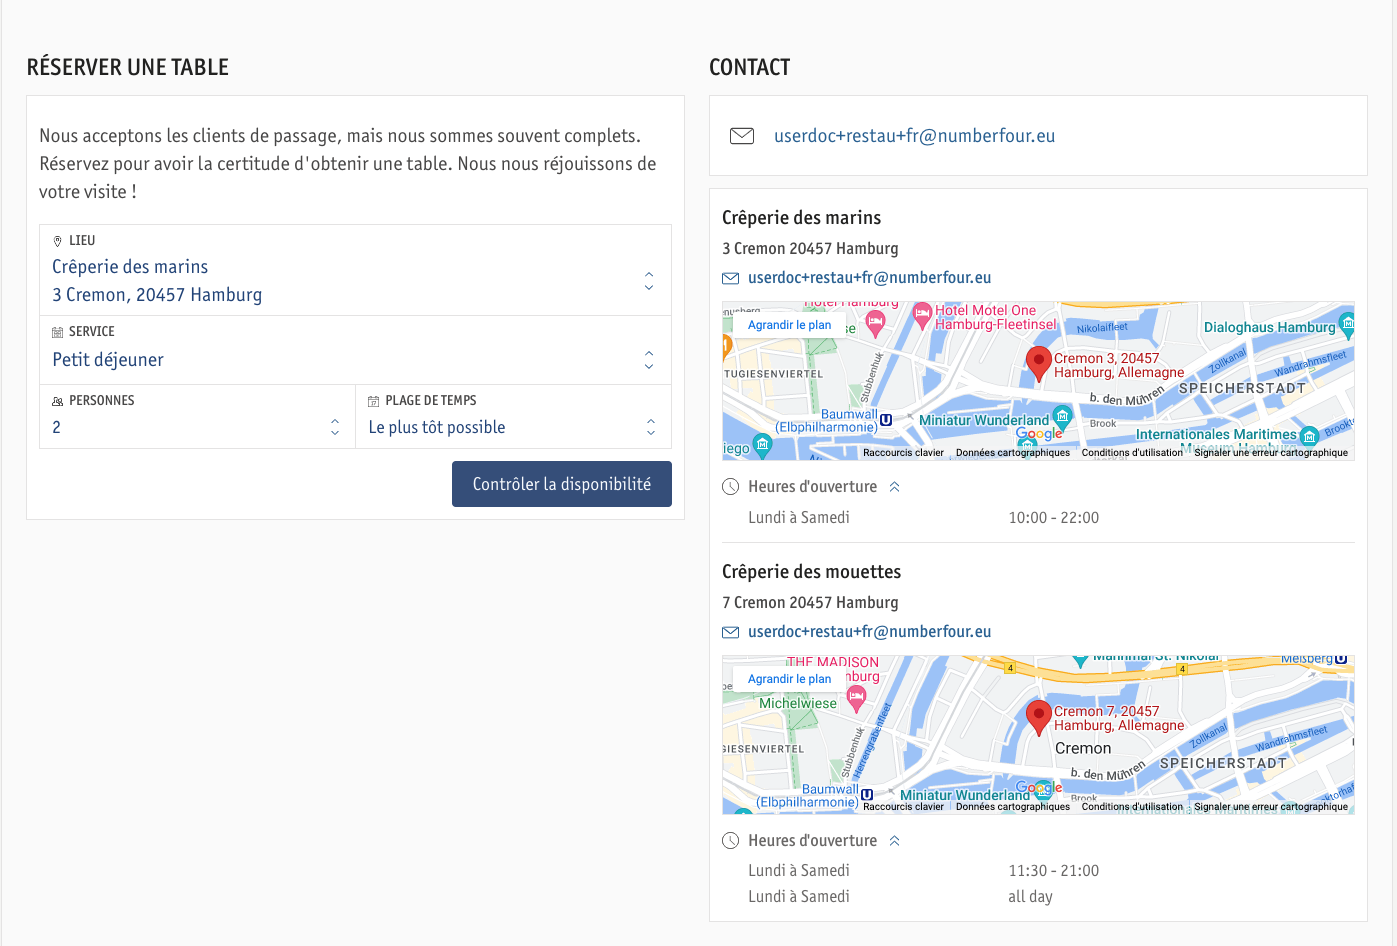Click Raccourcis clavier on first map
Image resolution: width=1397 pixels, height=946 pixels.
coord(903,453)
